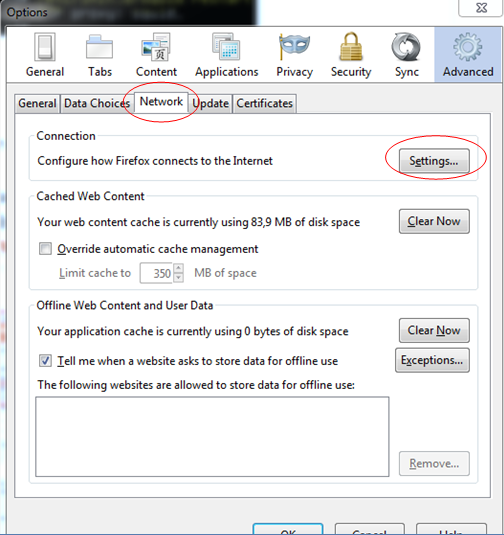Click the 'Limit cache to' label

click(x=95, y=273)
